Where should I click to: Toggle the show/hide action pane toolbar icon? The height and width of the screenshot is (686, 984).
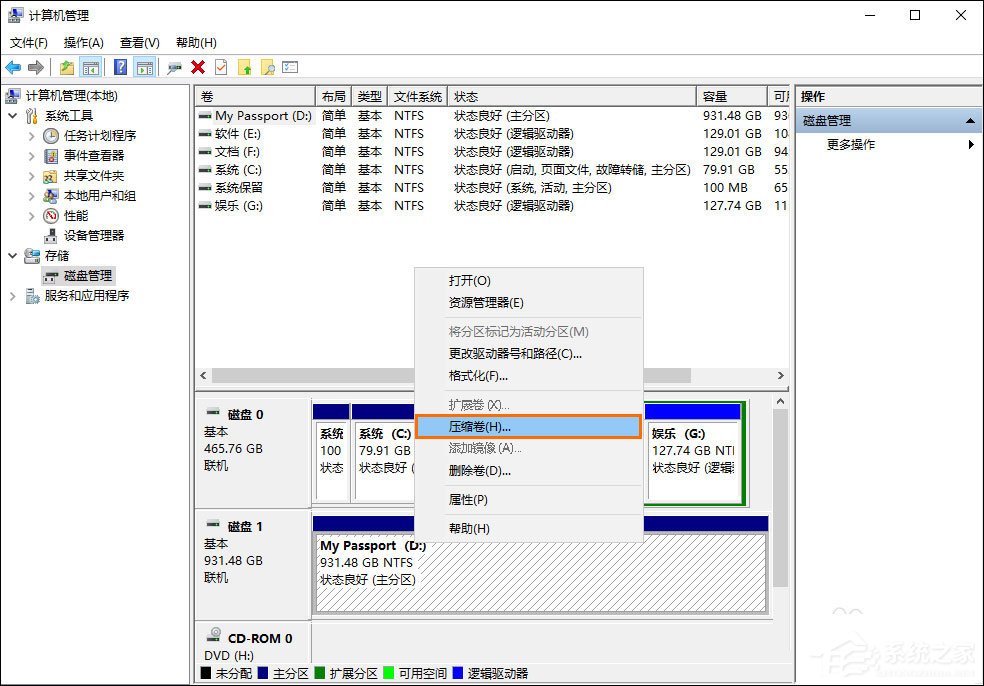pos(146,67)
